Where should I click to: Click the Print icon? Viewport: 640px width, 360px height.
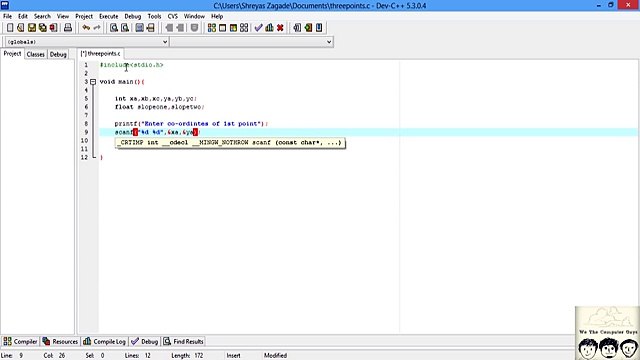click(x=68, y=28)
